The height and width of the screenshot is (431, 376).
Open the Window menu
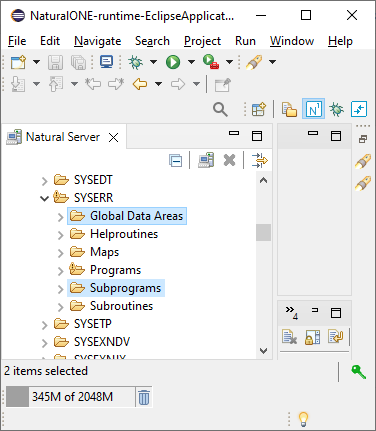click(292, 41)
